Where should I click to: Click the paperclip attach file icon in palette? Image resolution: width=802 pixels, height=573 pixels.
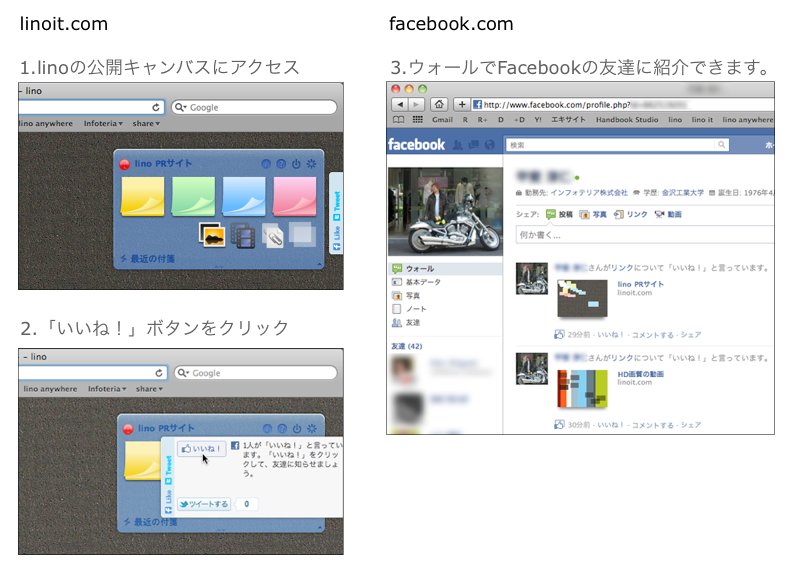[x=273, y=236]
